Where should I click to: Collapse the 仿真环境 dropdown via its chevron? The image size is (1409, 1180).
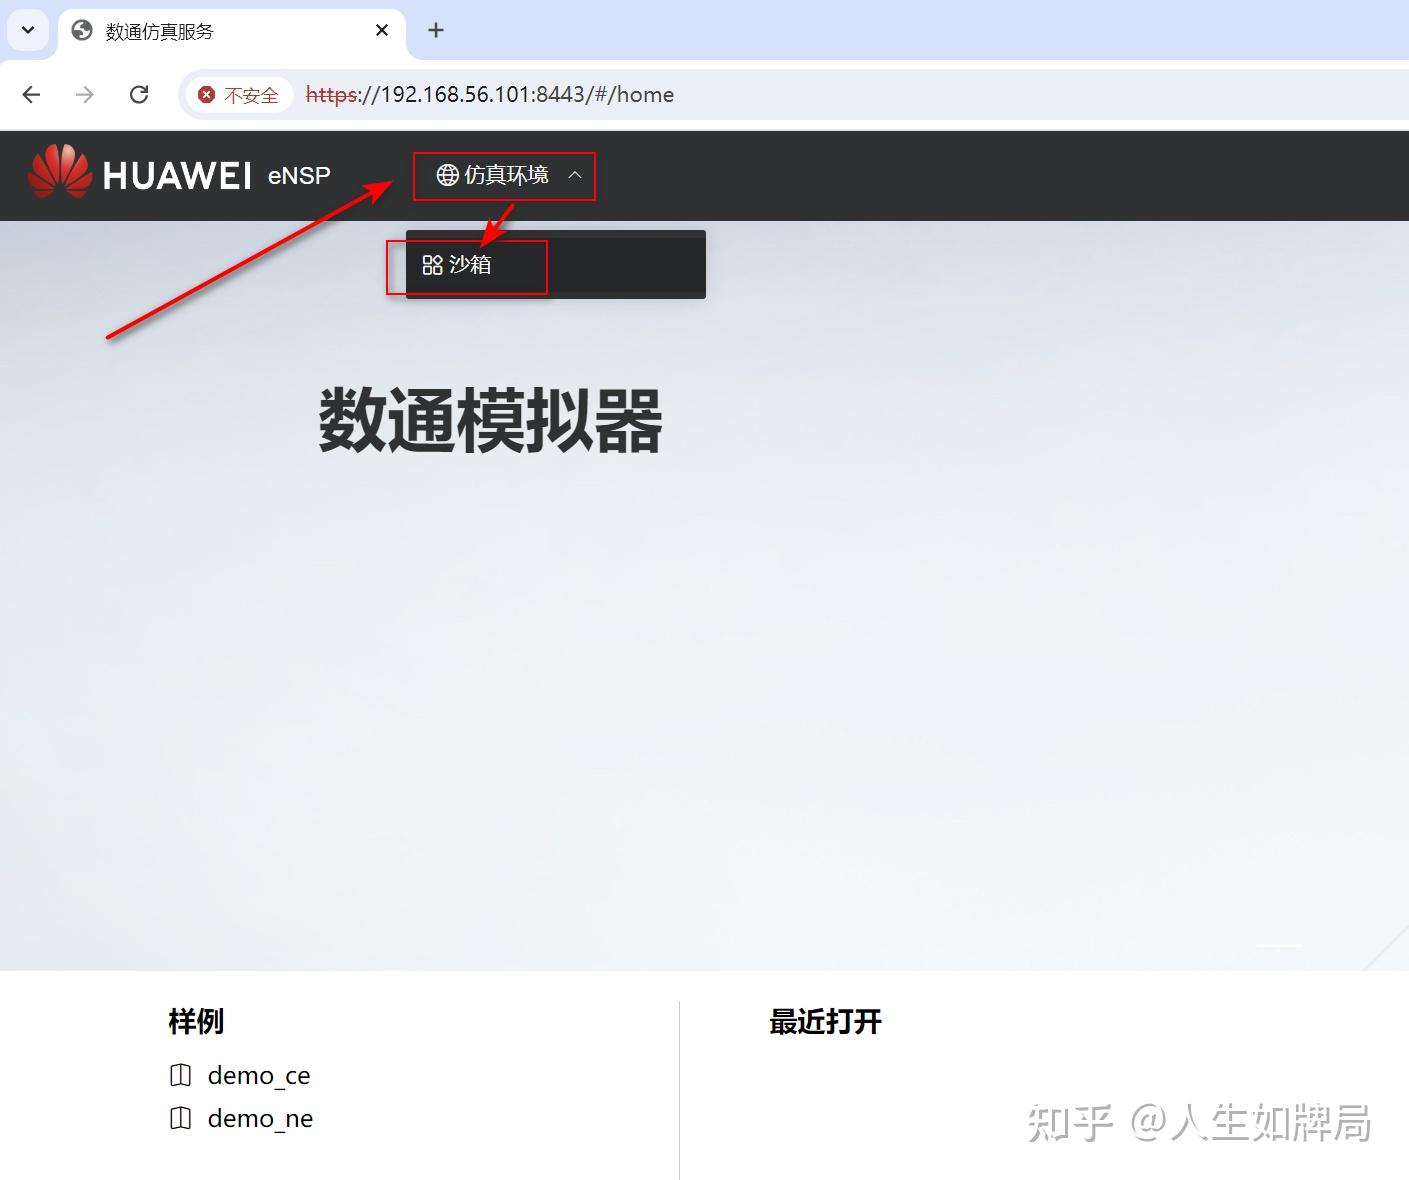pyautogui.click(x=575, y=175)
